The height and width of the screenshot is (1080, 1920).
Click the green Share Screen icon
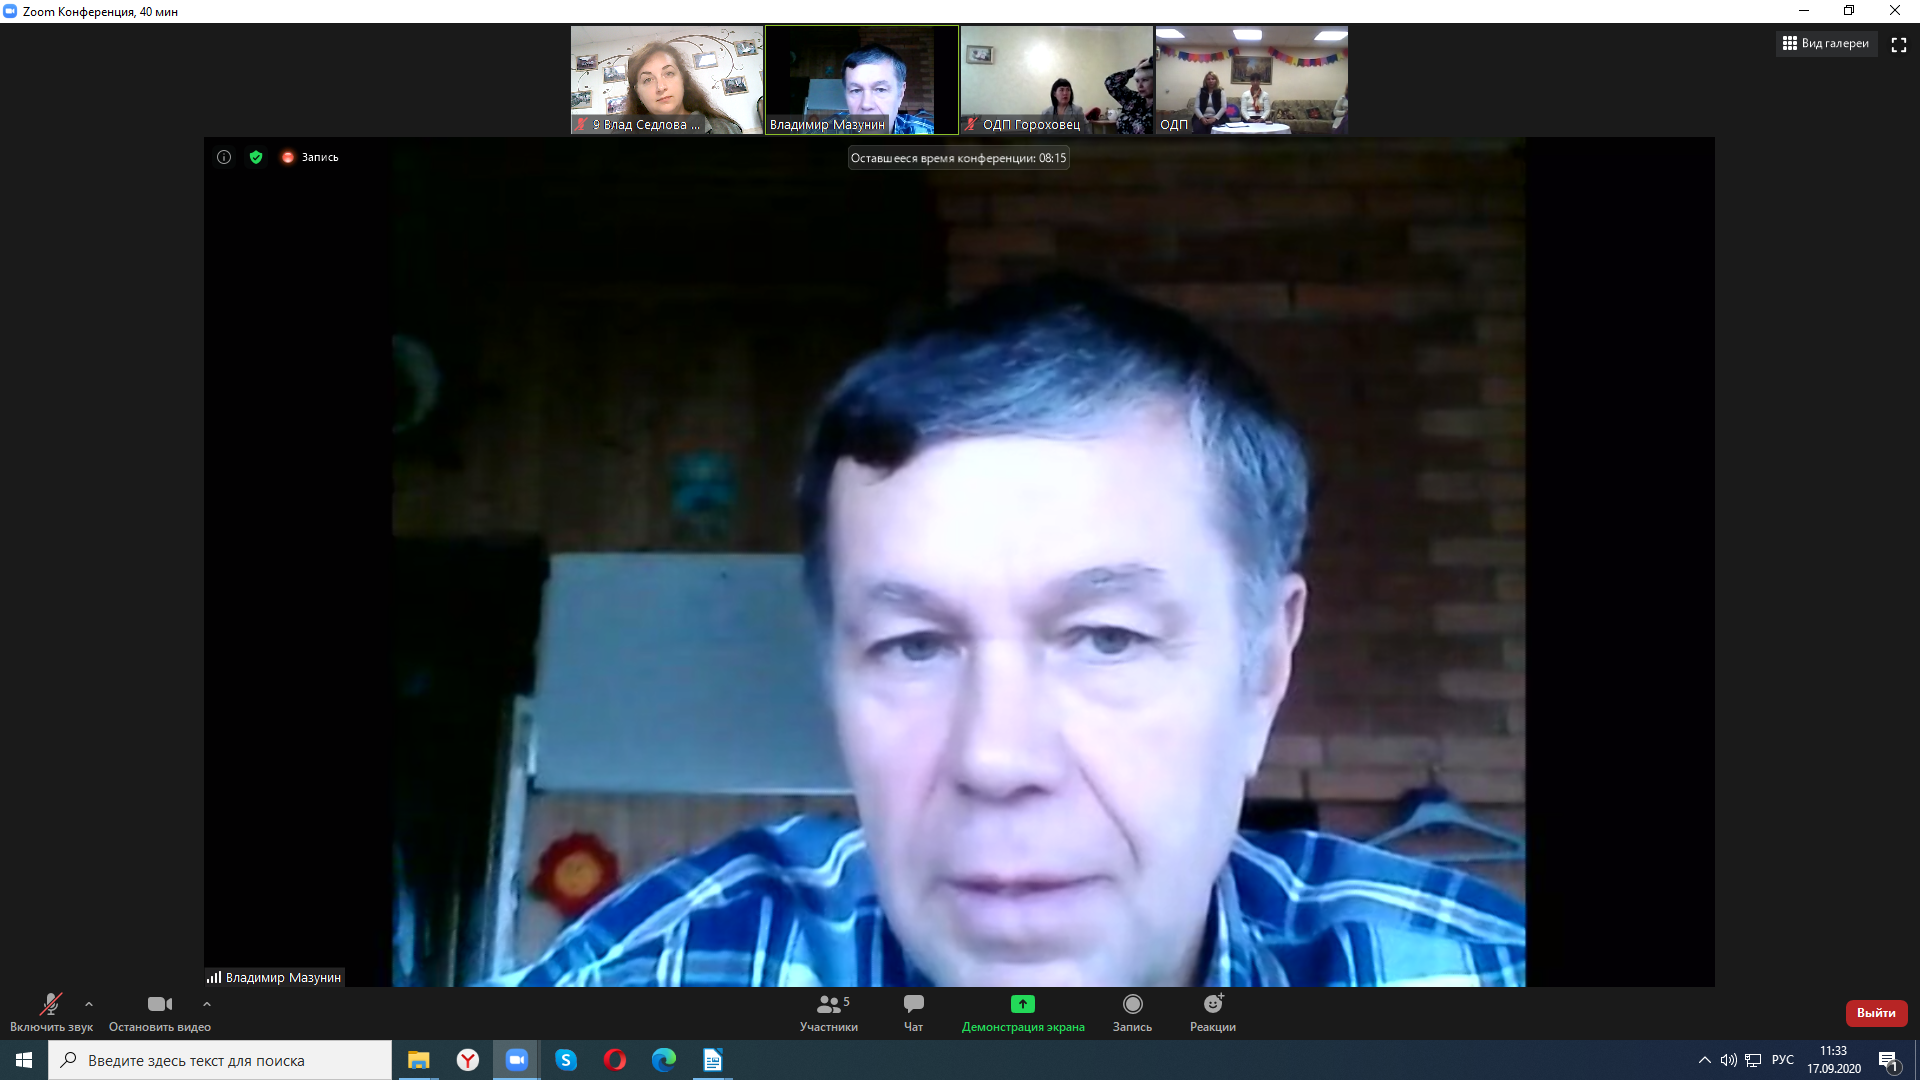point(1022,1004)
